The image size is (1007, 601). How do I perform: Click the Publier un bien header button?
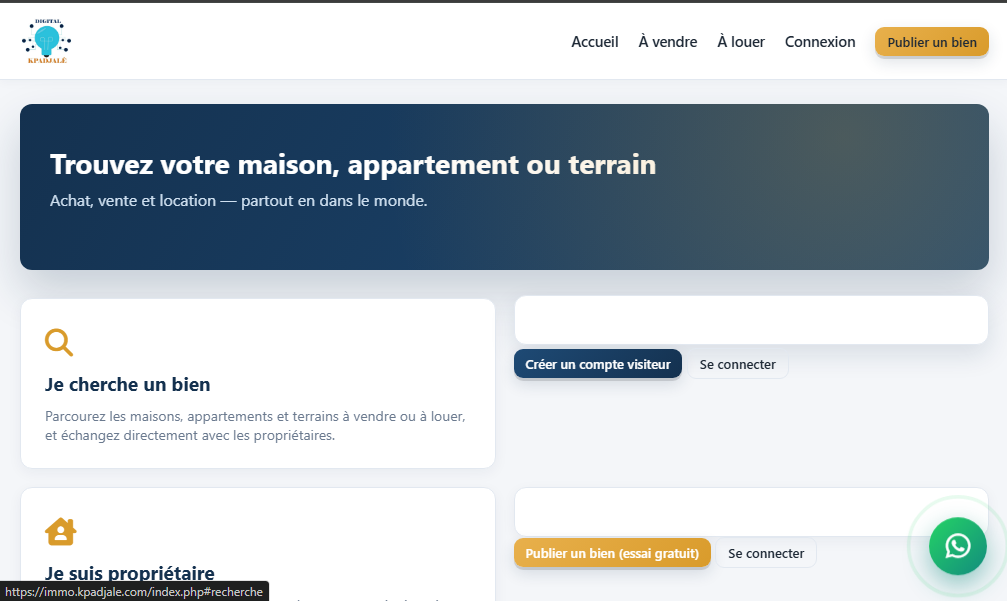931,42
